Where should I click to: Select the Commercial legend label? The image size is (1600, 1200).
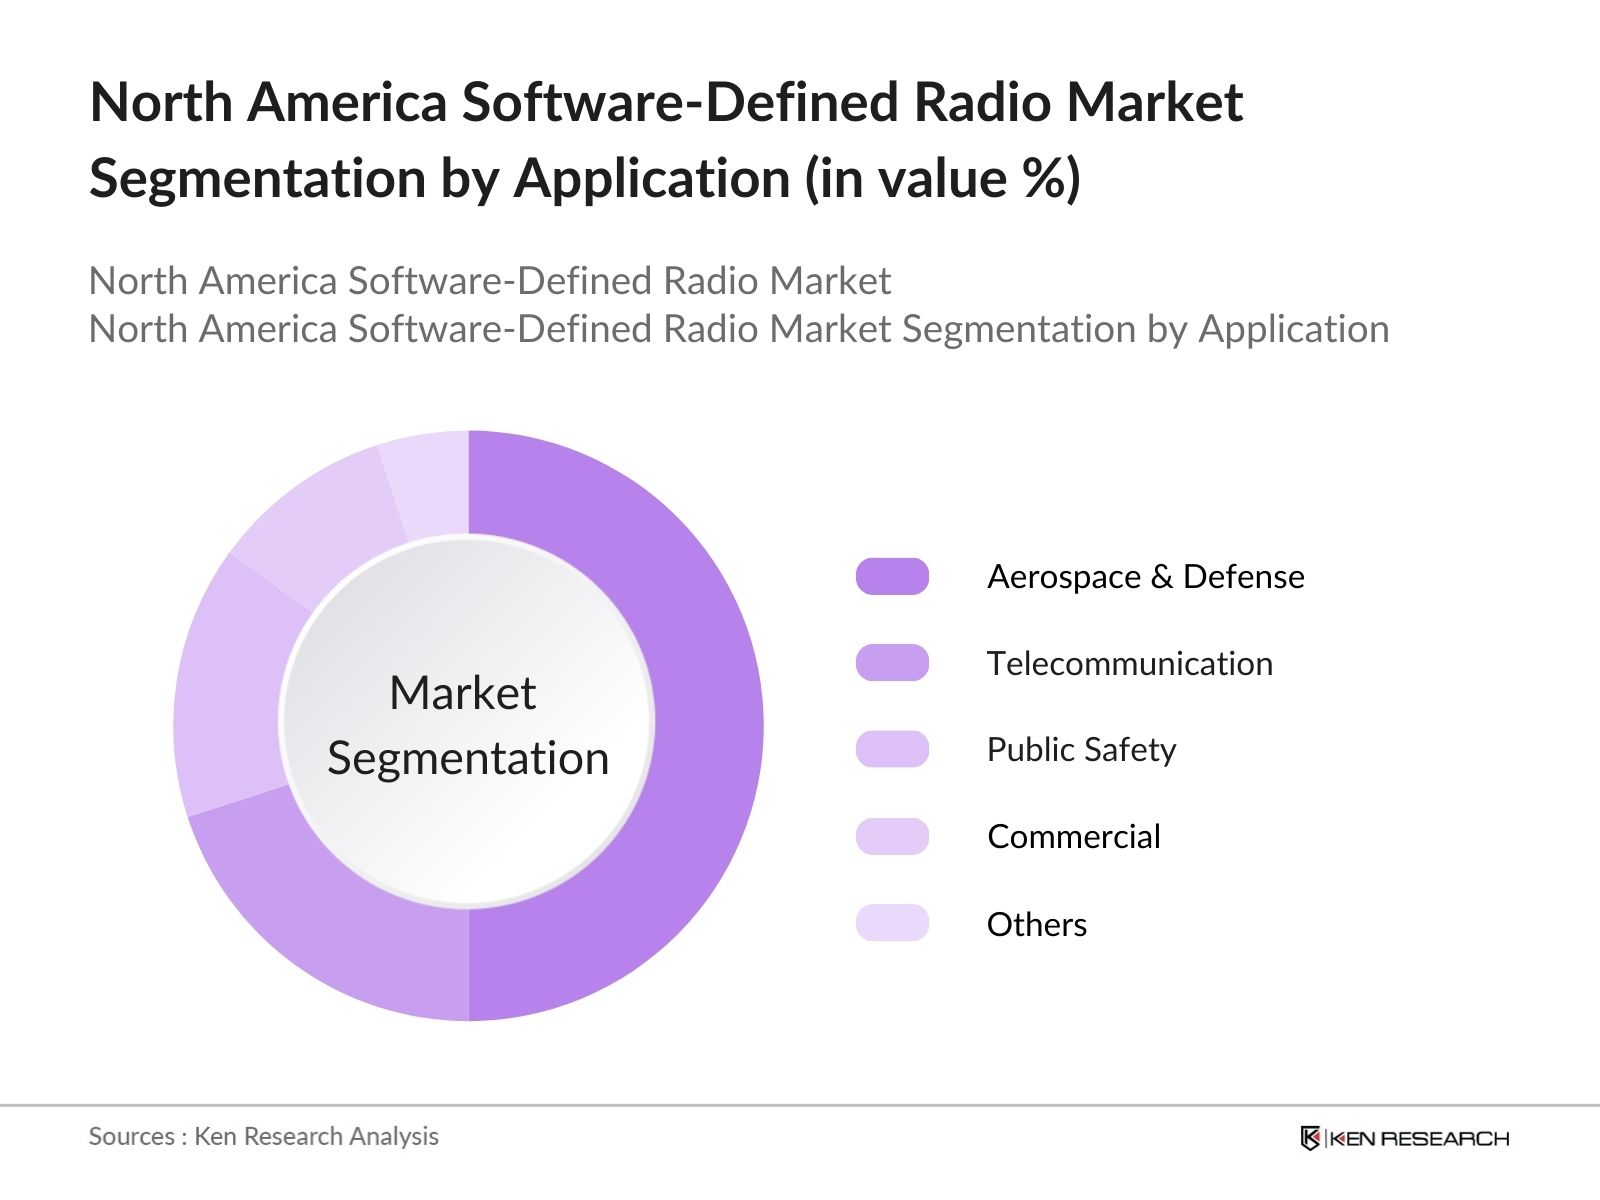1073,837
